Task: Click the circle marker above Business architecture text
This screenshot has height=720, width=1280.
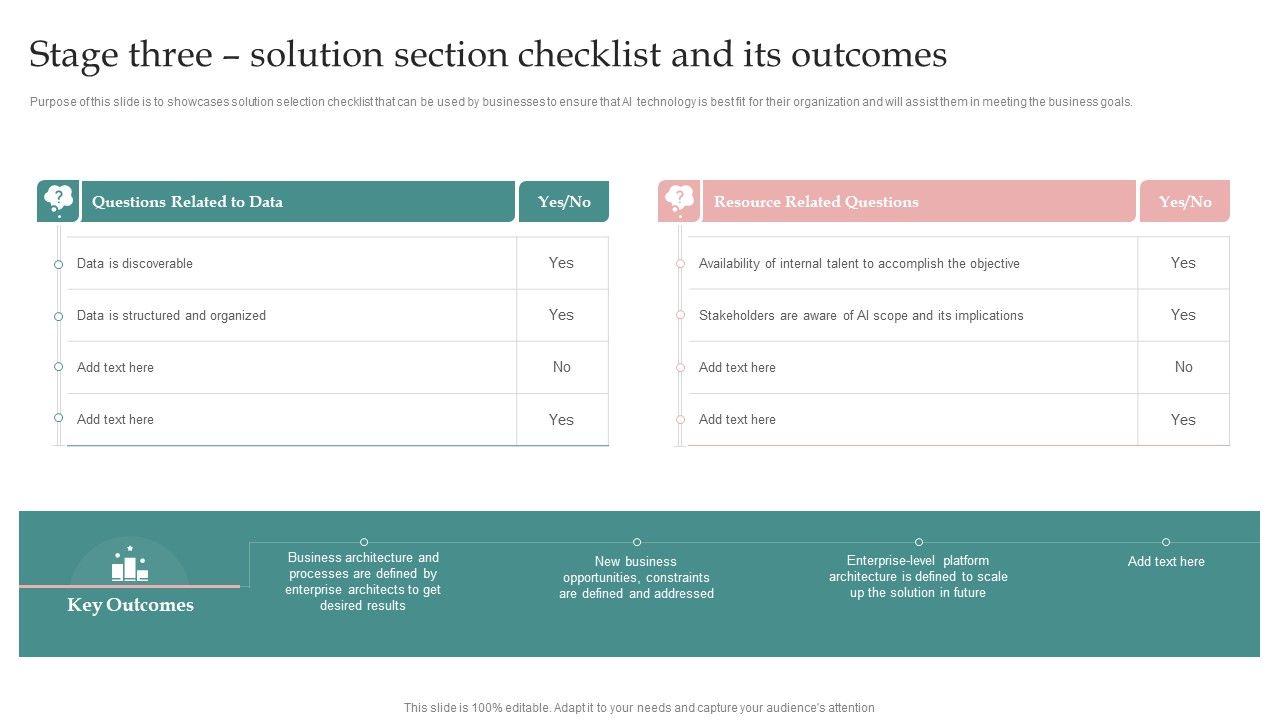Action: coord(364,542)
